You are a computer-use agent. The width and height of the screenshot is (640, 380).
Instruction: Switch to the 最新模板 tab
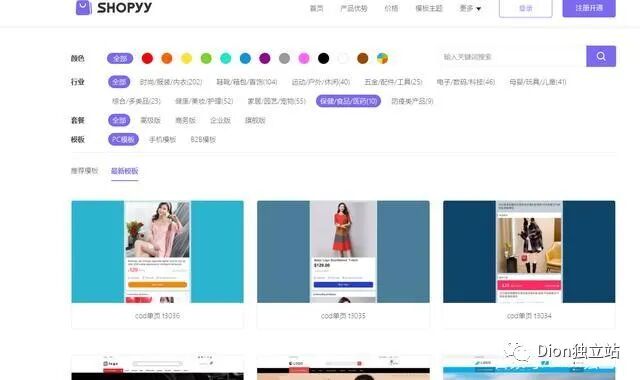(x=124, y=171)
